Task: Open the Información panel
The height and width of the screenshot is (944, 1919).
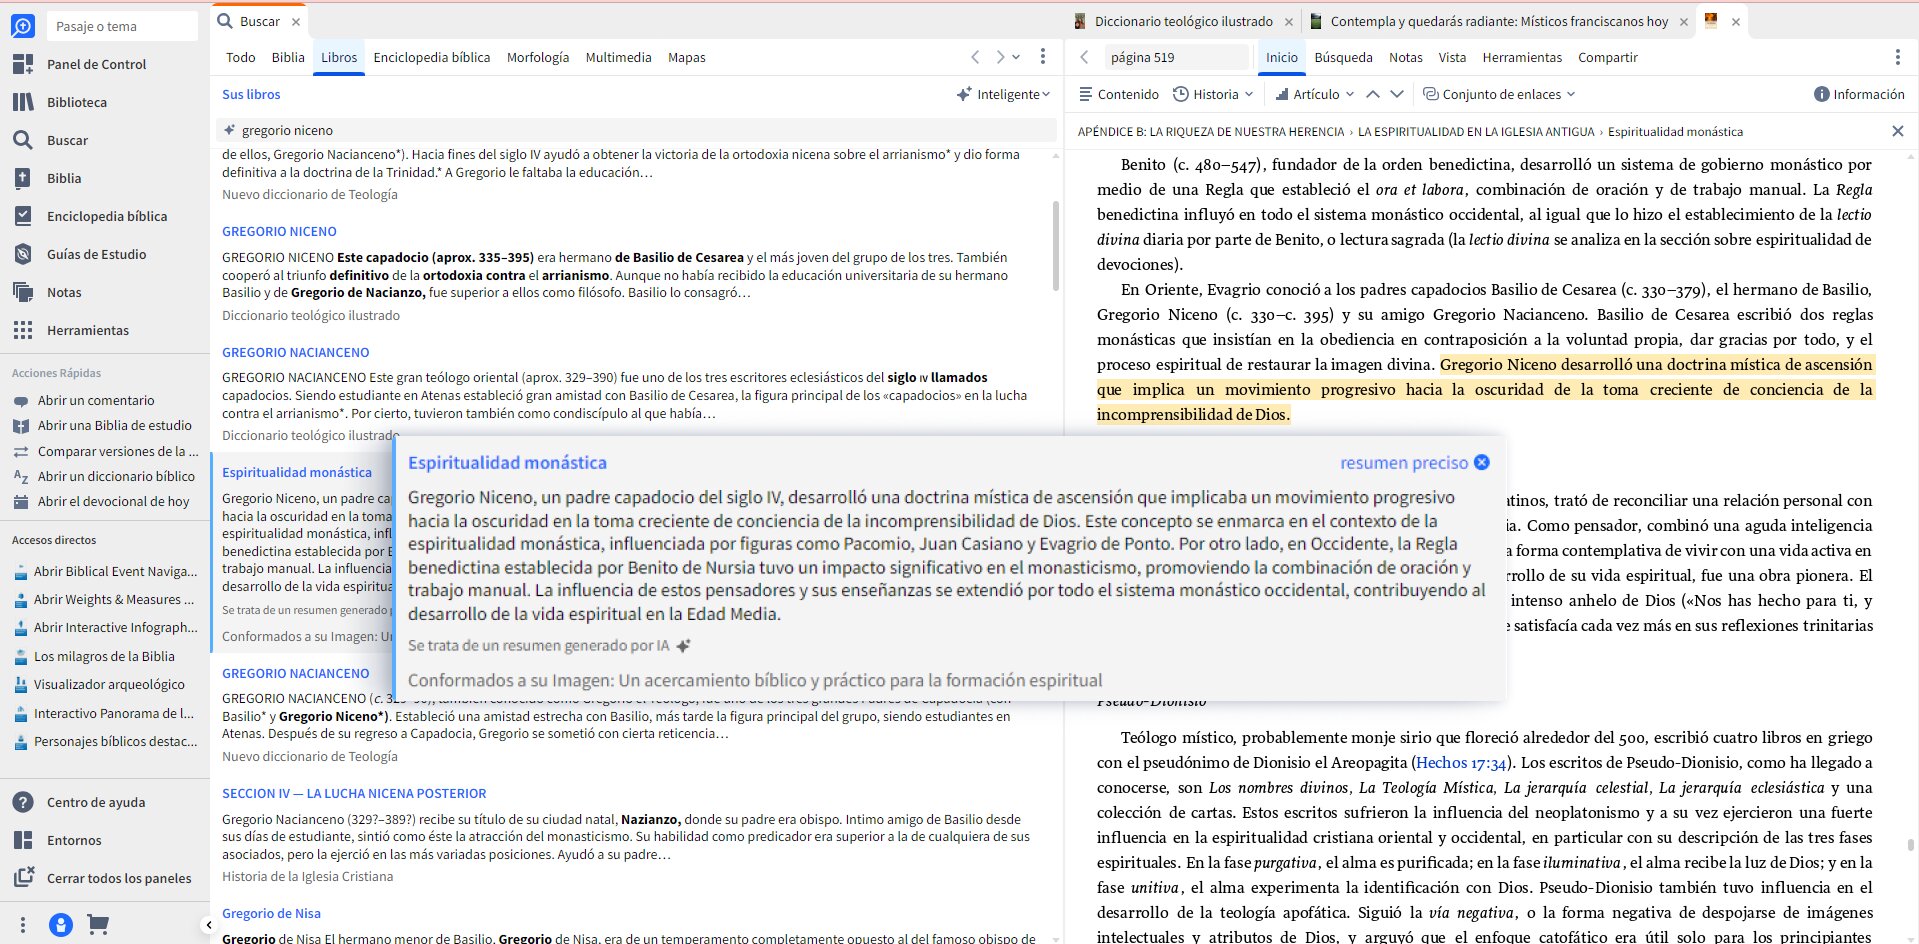Action: click(1859, 94)
